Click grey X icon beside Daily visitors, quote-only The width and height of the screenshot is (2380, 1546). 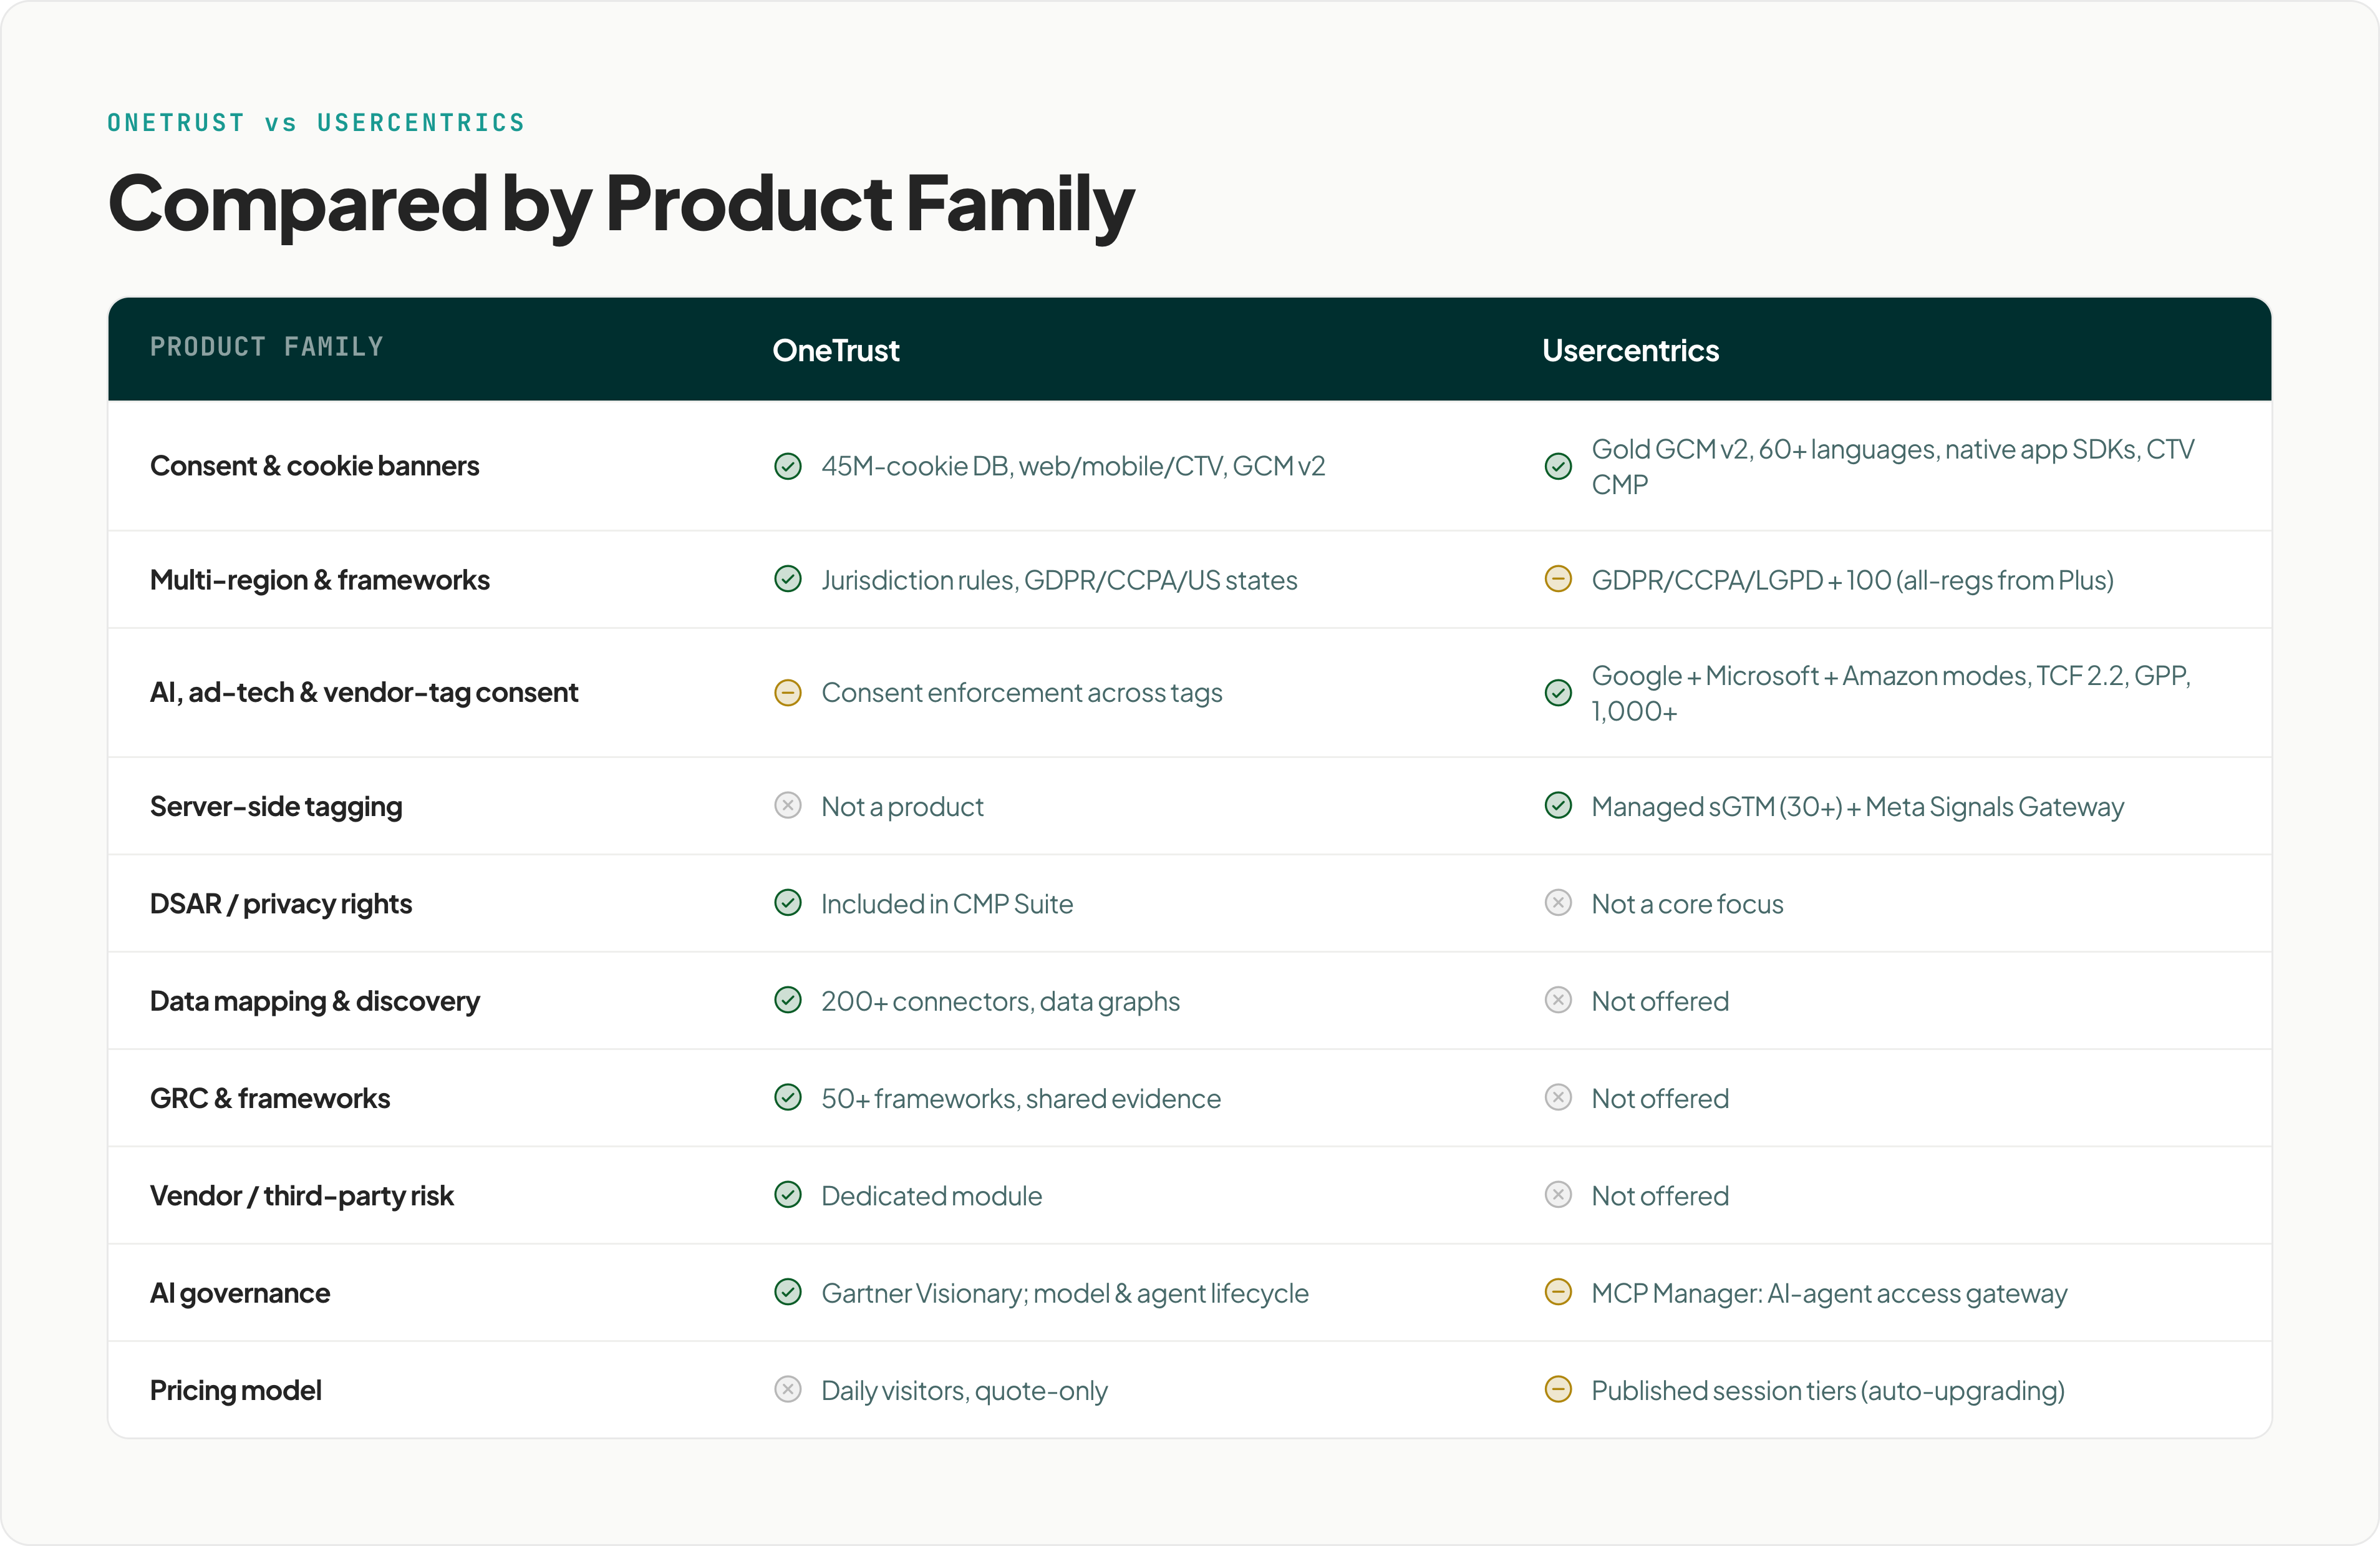coord(788,1389)
